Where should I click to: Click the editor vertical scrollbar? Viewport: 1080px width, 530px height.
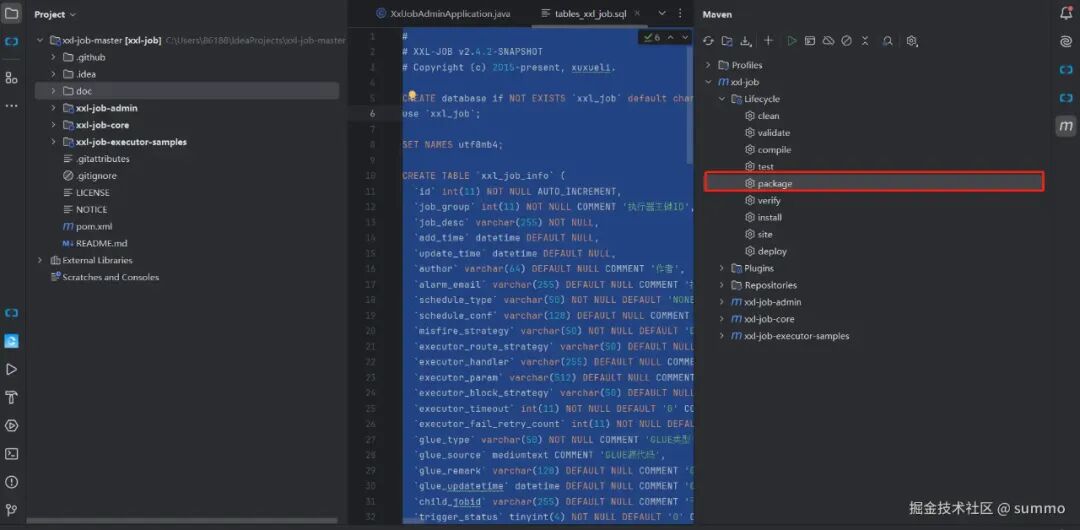[x=690, y=103]
